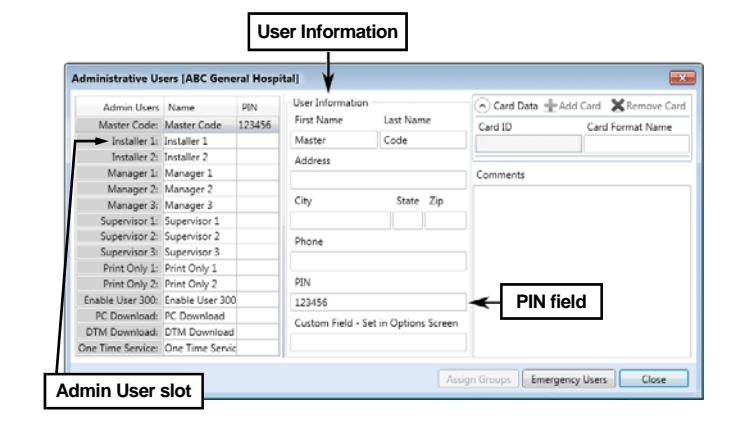This screenshot has width=733, height=426.
Task: Click the Address input field
Action: pos(378,180)
